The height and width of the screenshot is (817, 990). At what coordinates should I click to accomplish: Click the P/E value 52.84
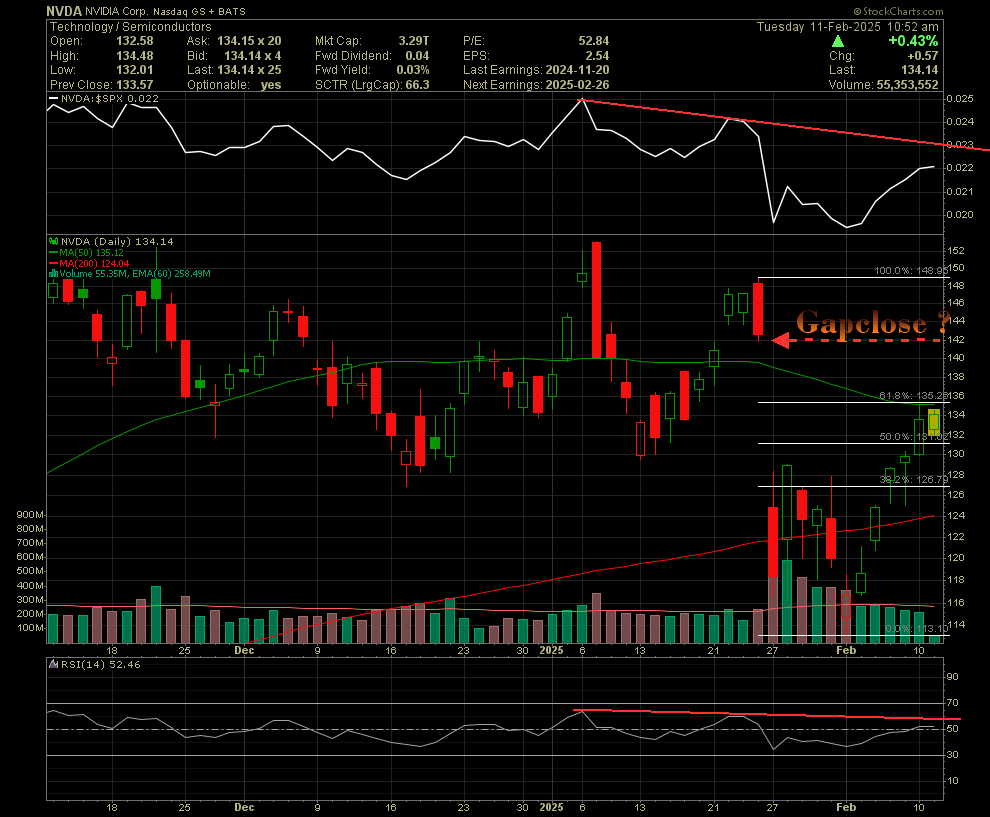tap(593, 41)
